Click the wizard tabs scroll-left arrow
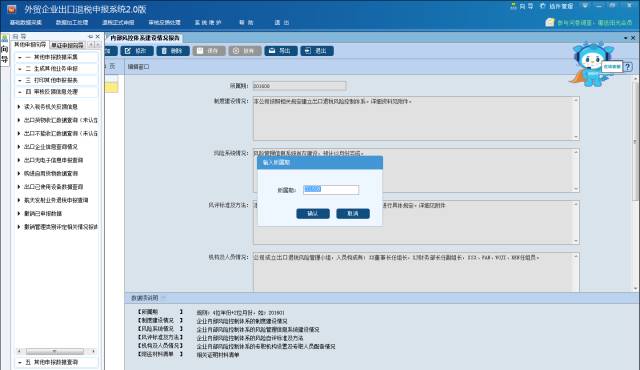Image resolution: width=640 pixels, height=370 pixels. tap(91, 45)
